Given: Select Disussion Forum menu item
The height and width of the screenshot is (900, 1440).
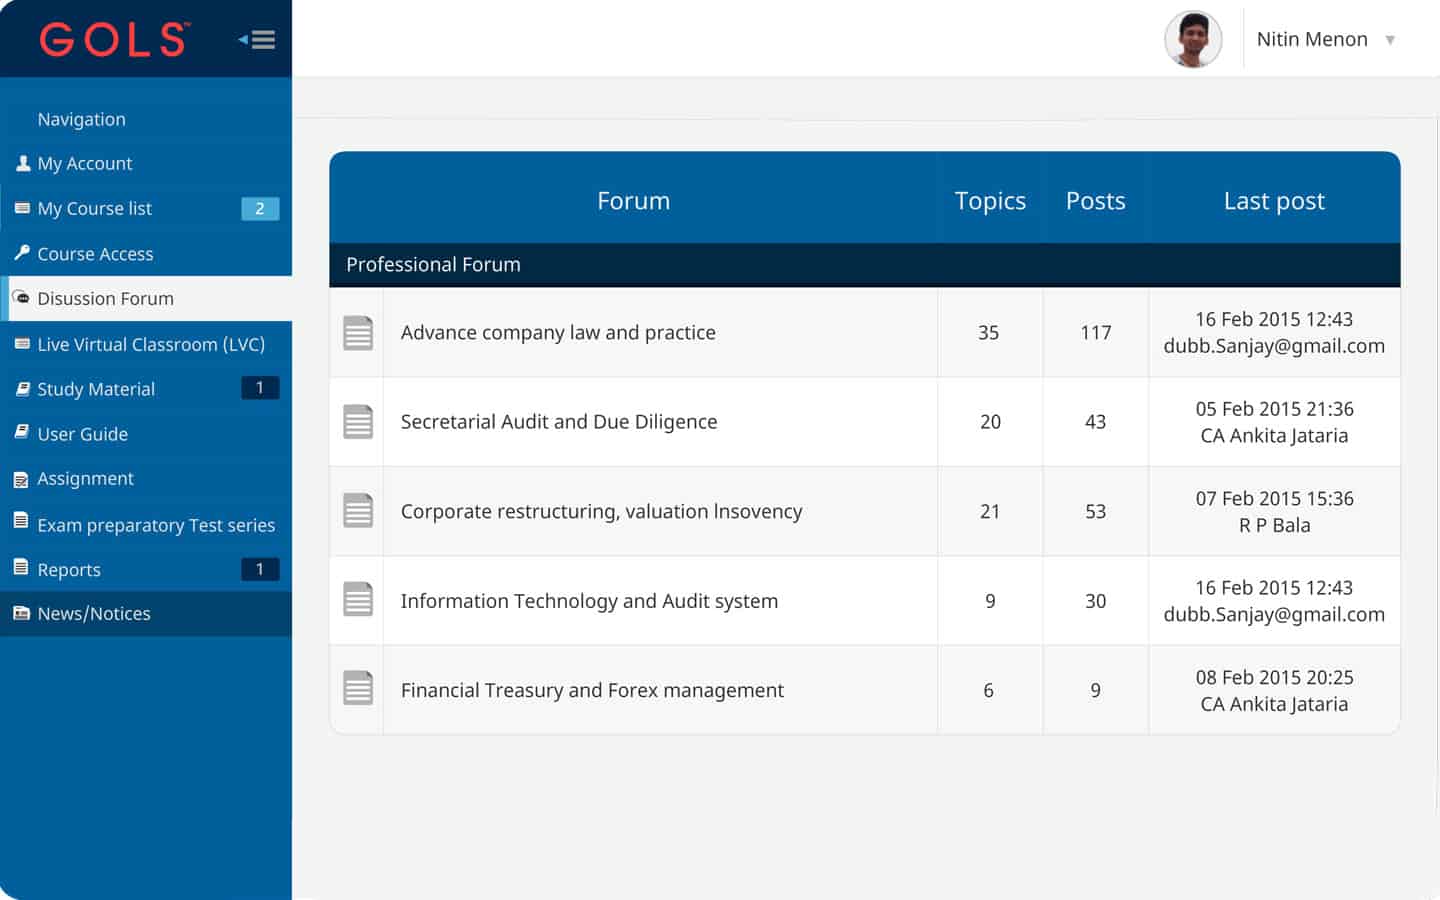Looking at the screenshot, I should (x=146, y=298).
